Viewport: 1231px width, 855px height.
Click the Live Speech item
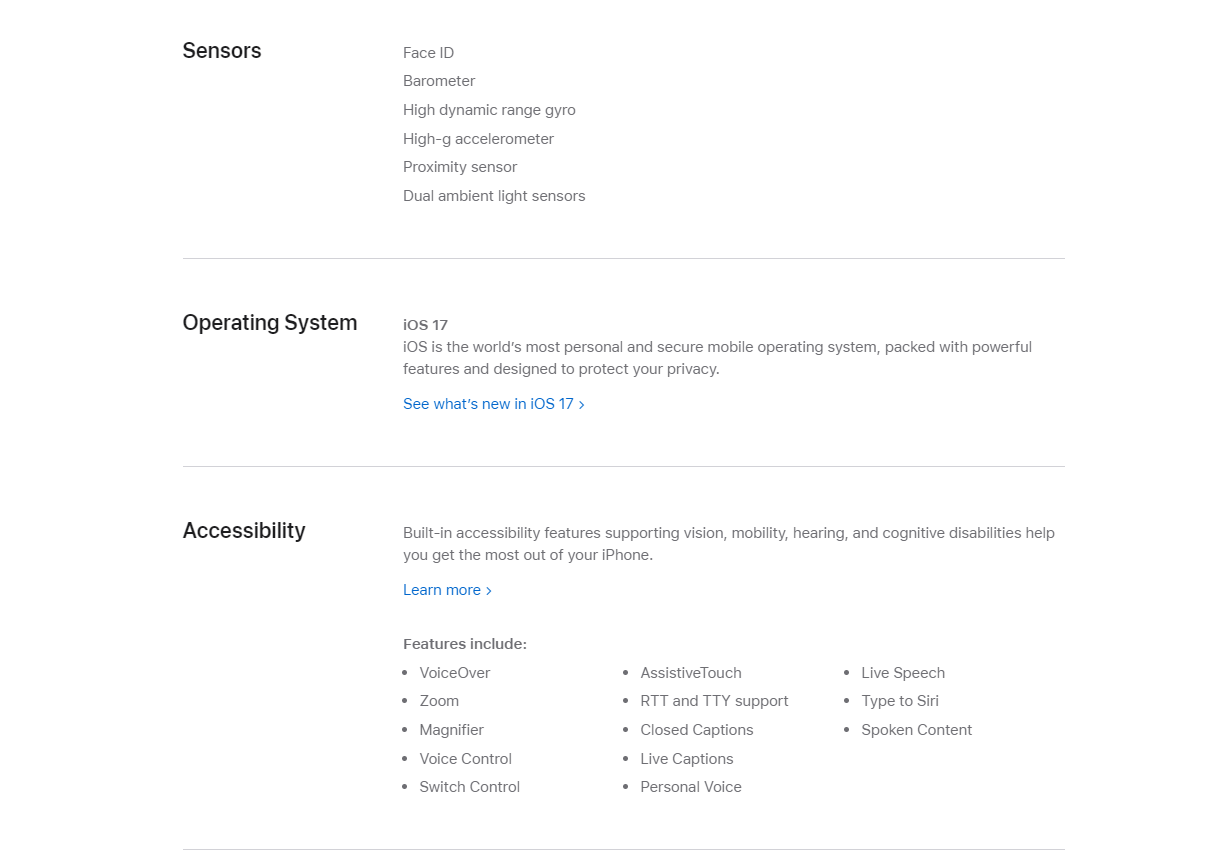point(903,673)
